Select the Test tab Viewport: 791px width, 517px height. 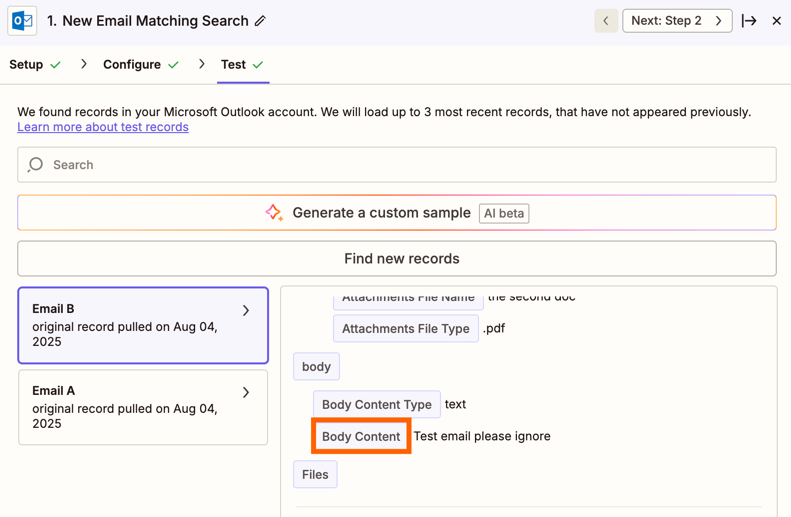[x=233, y=65]
